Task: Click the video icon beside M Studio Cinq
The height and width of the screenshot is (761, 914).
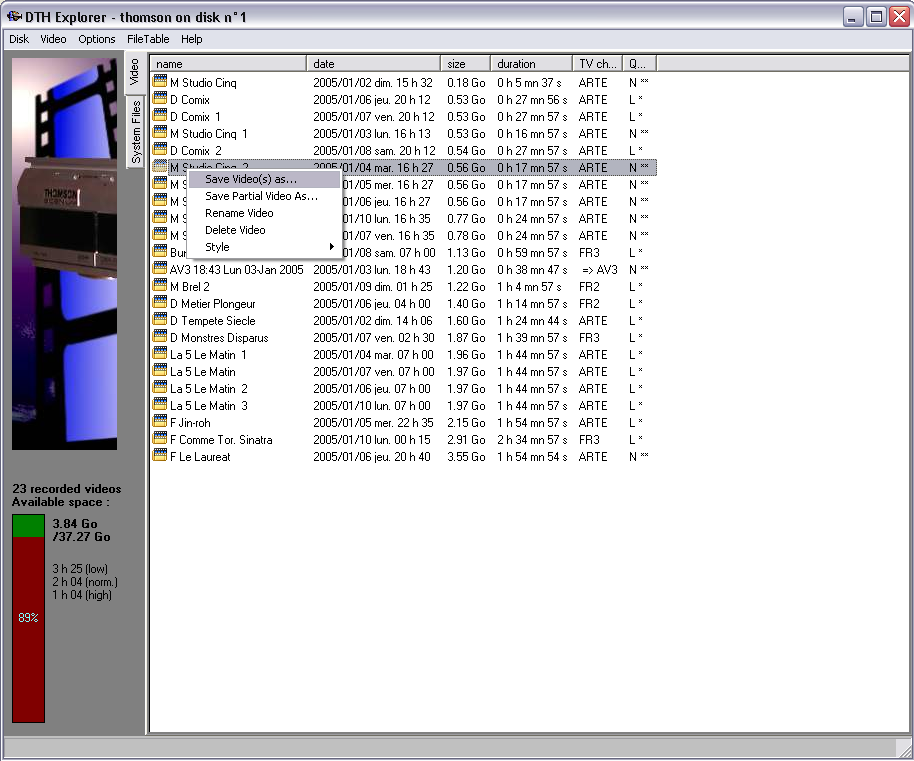Action: pyautogui.click(x=160, y=82)
